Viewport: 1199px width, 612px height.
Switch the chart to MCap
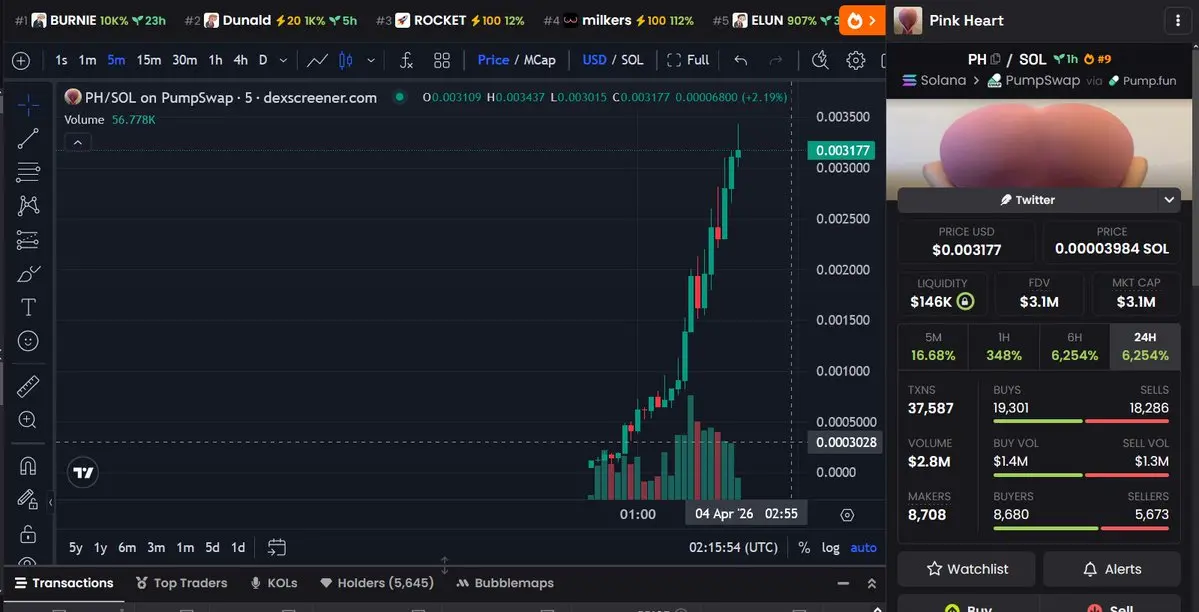click(540, 60)
